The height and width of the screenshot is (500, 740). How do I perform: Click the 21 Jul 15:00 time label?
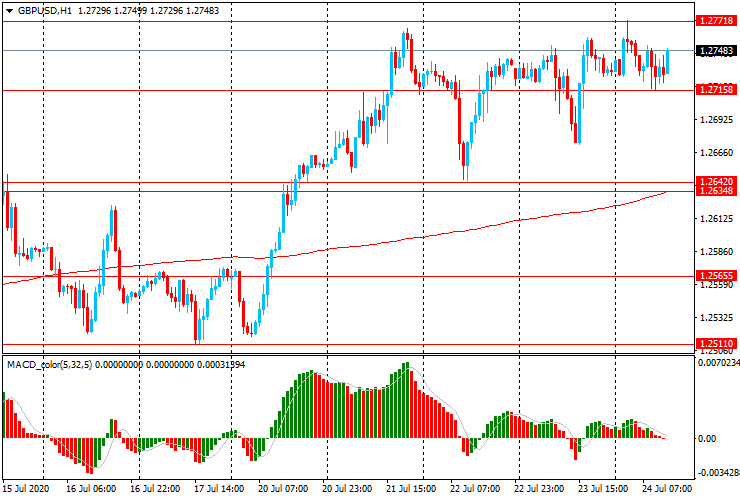click(411, 488)
